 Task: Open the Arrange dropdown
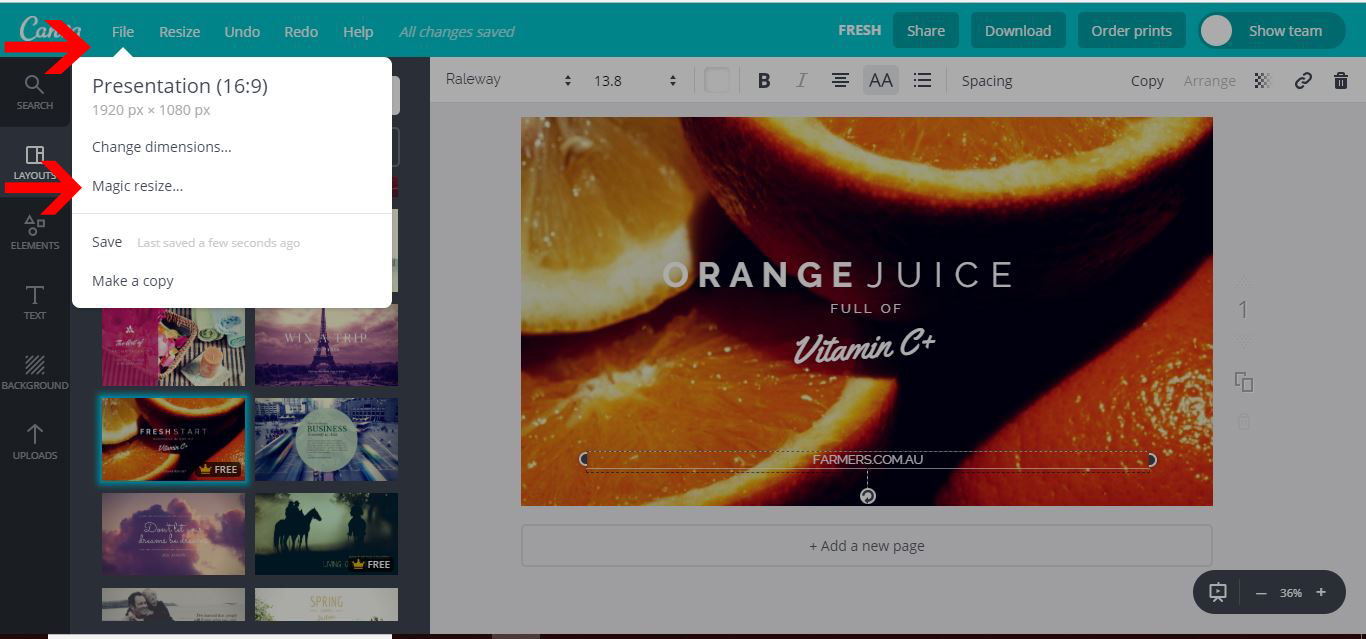click(x=1210, y=80)
